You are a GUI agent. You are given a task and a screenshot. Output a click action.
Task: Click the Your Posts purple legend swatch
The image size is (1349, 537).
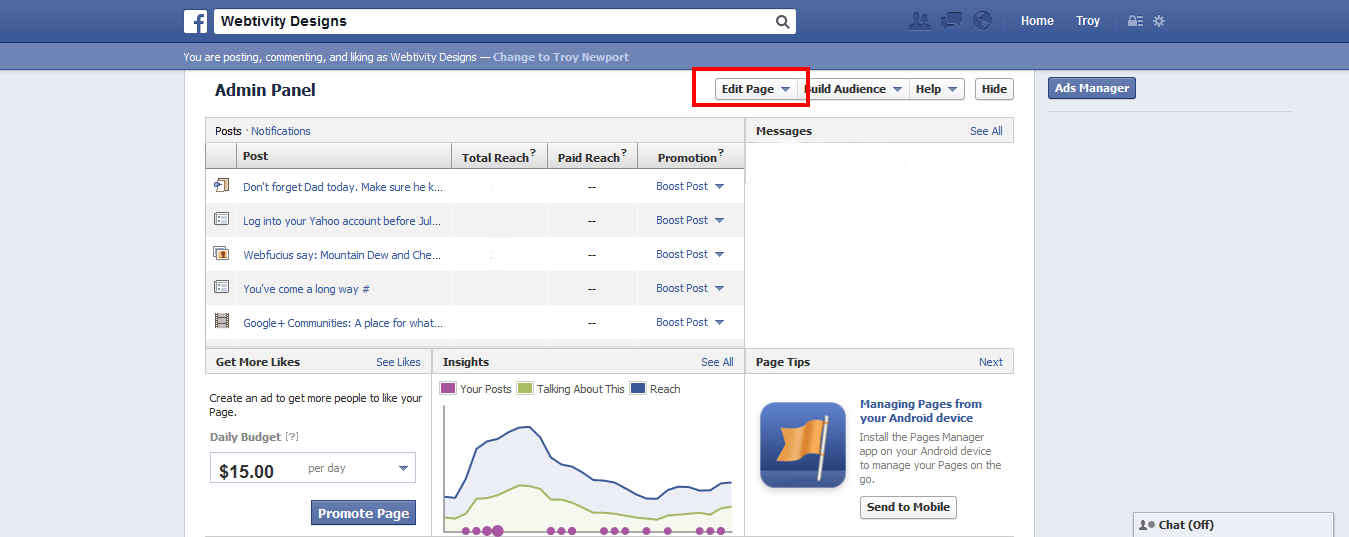click(x=448, y=388)
